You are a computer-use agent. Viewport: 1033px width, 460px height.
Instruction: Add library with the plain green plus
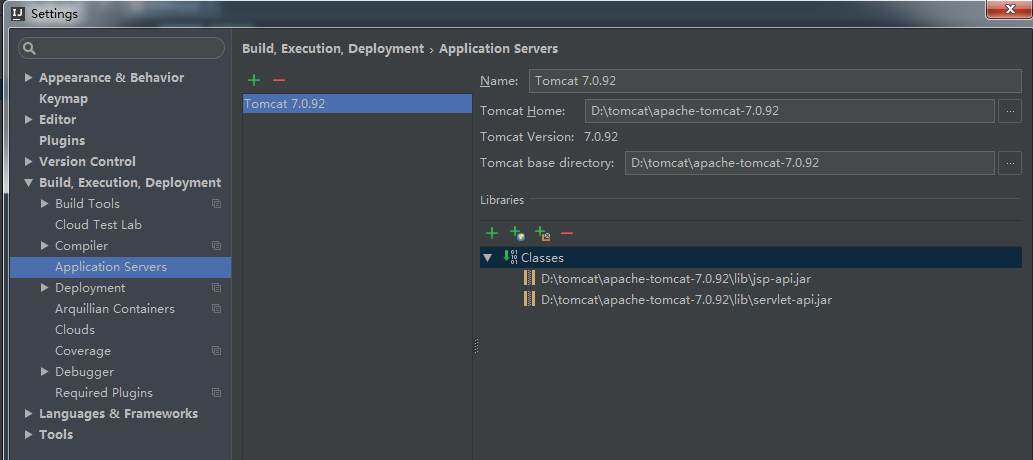[x=491, y=233]
